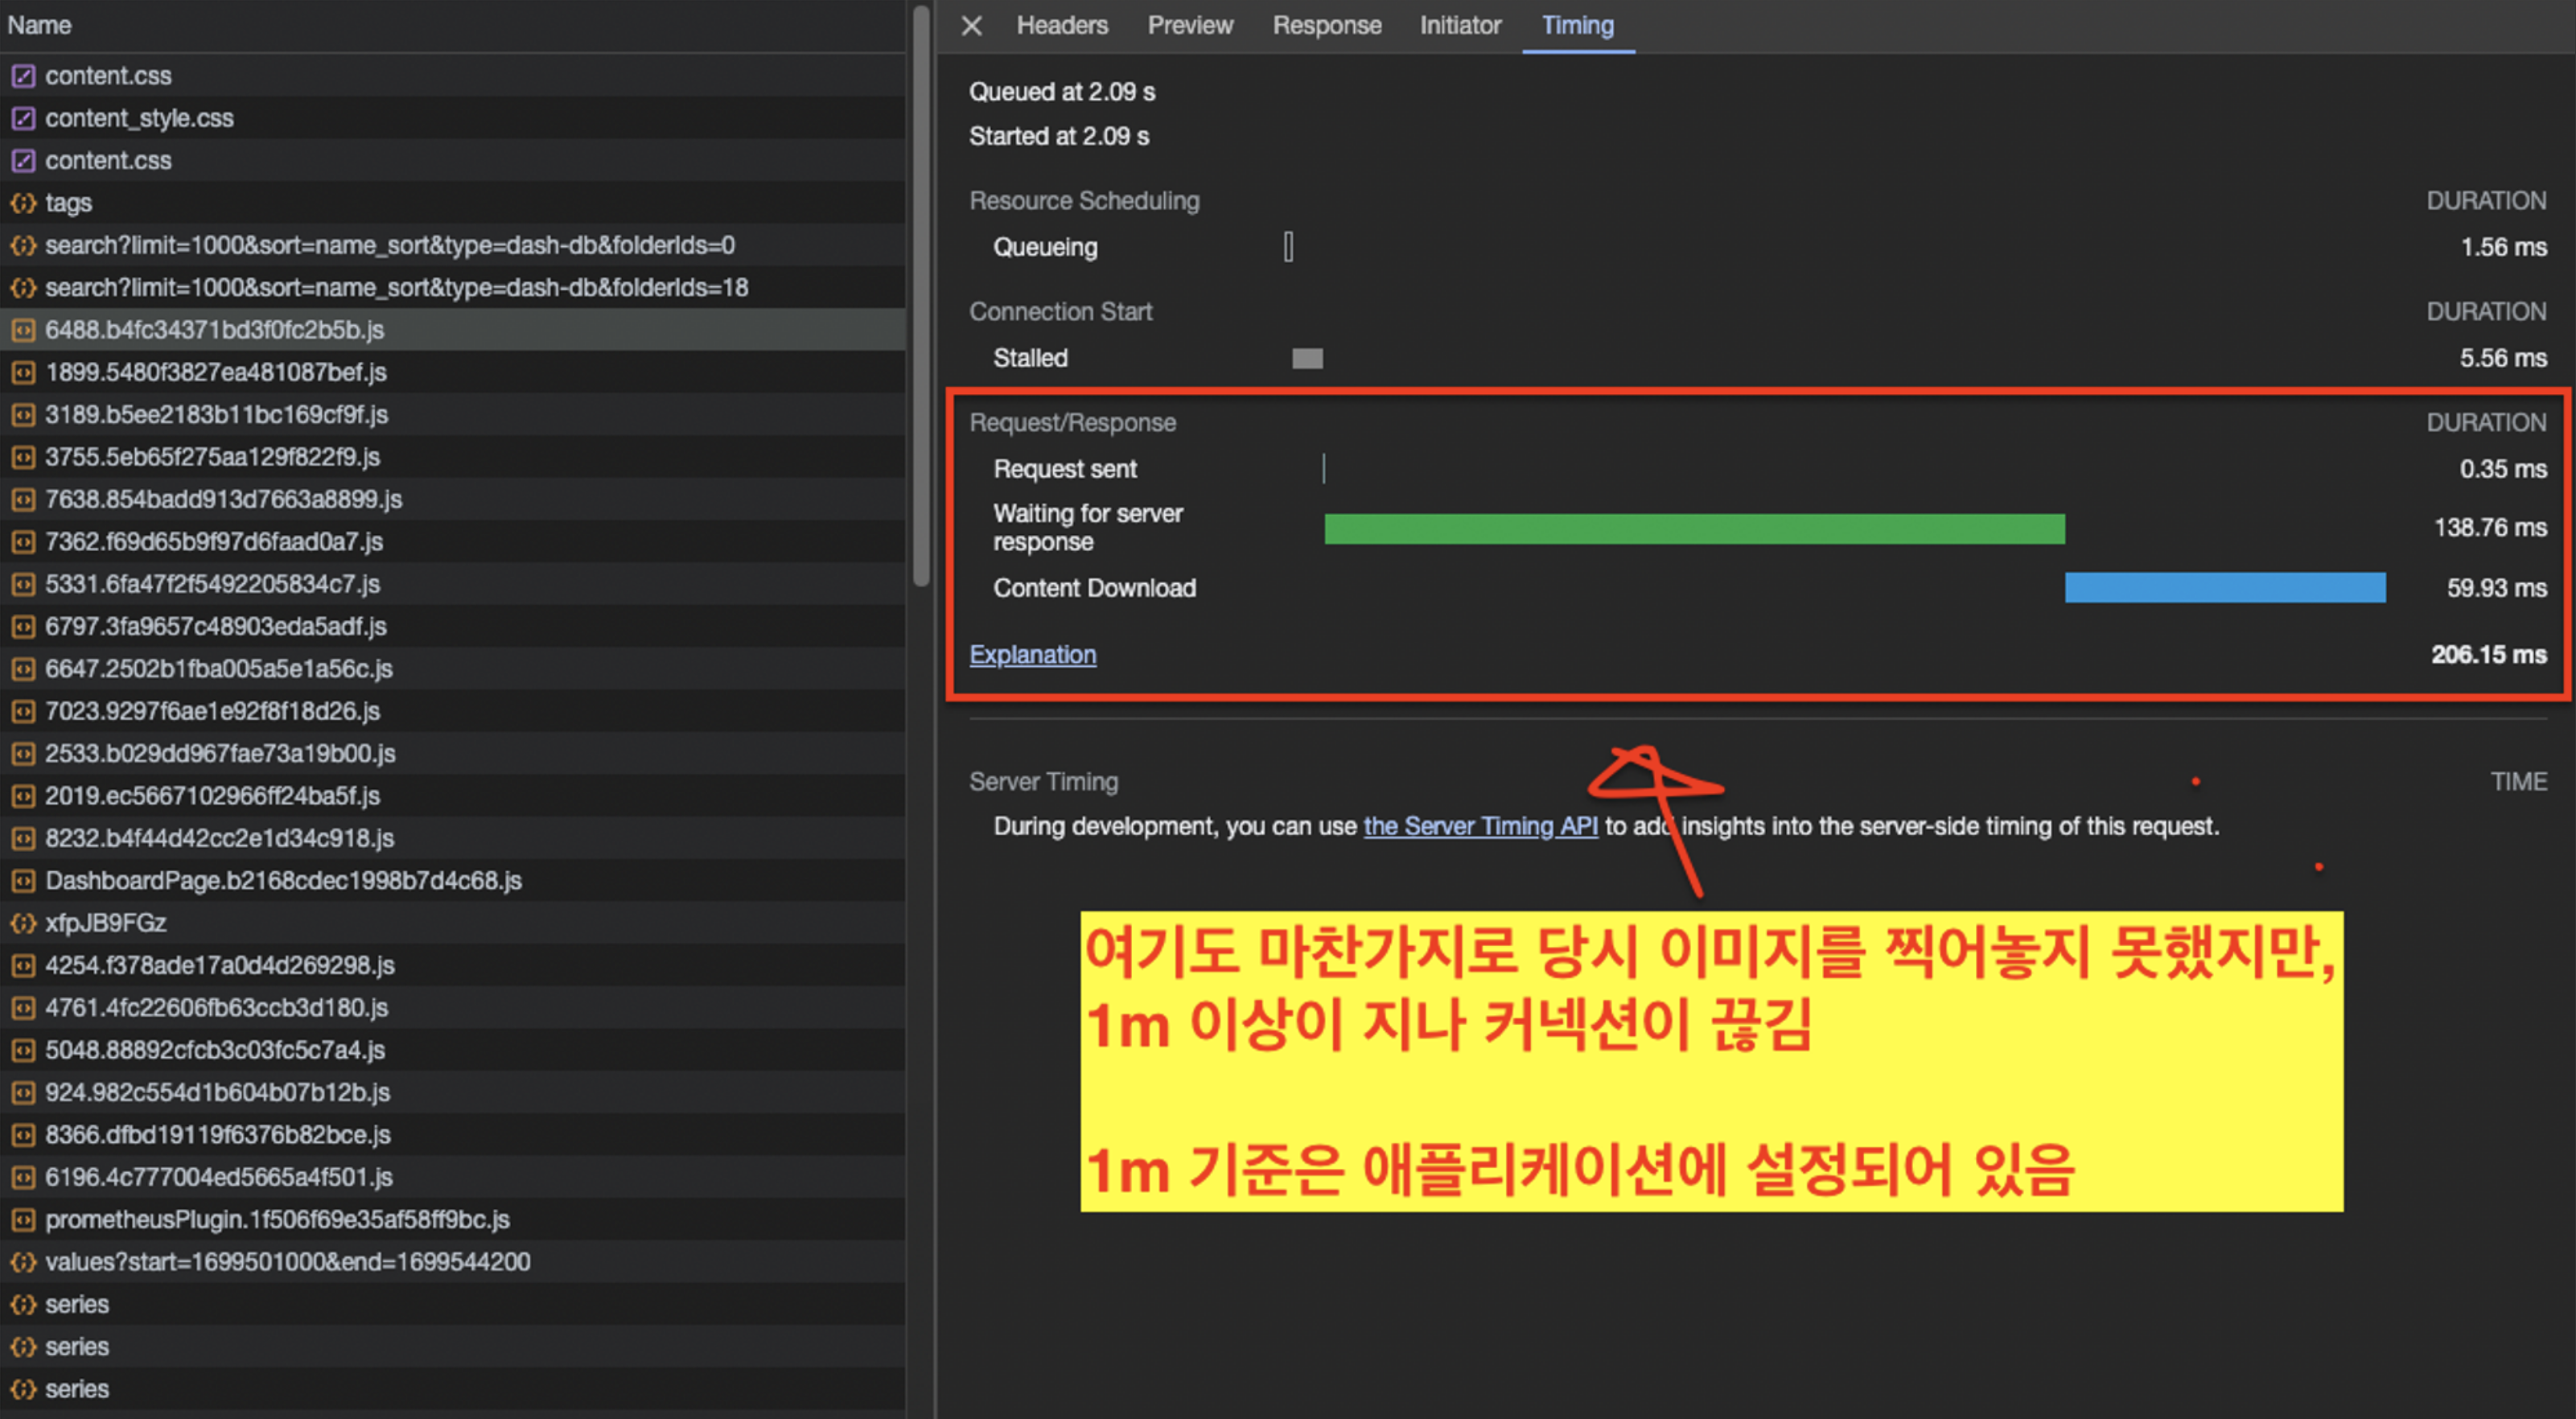Select the search request with folderIds=18
This screenshot has width=2576, height=1419.
[396, 288]
